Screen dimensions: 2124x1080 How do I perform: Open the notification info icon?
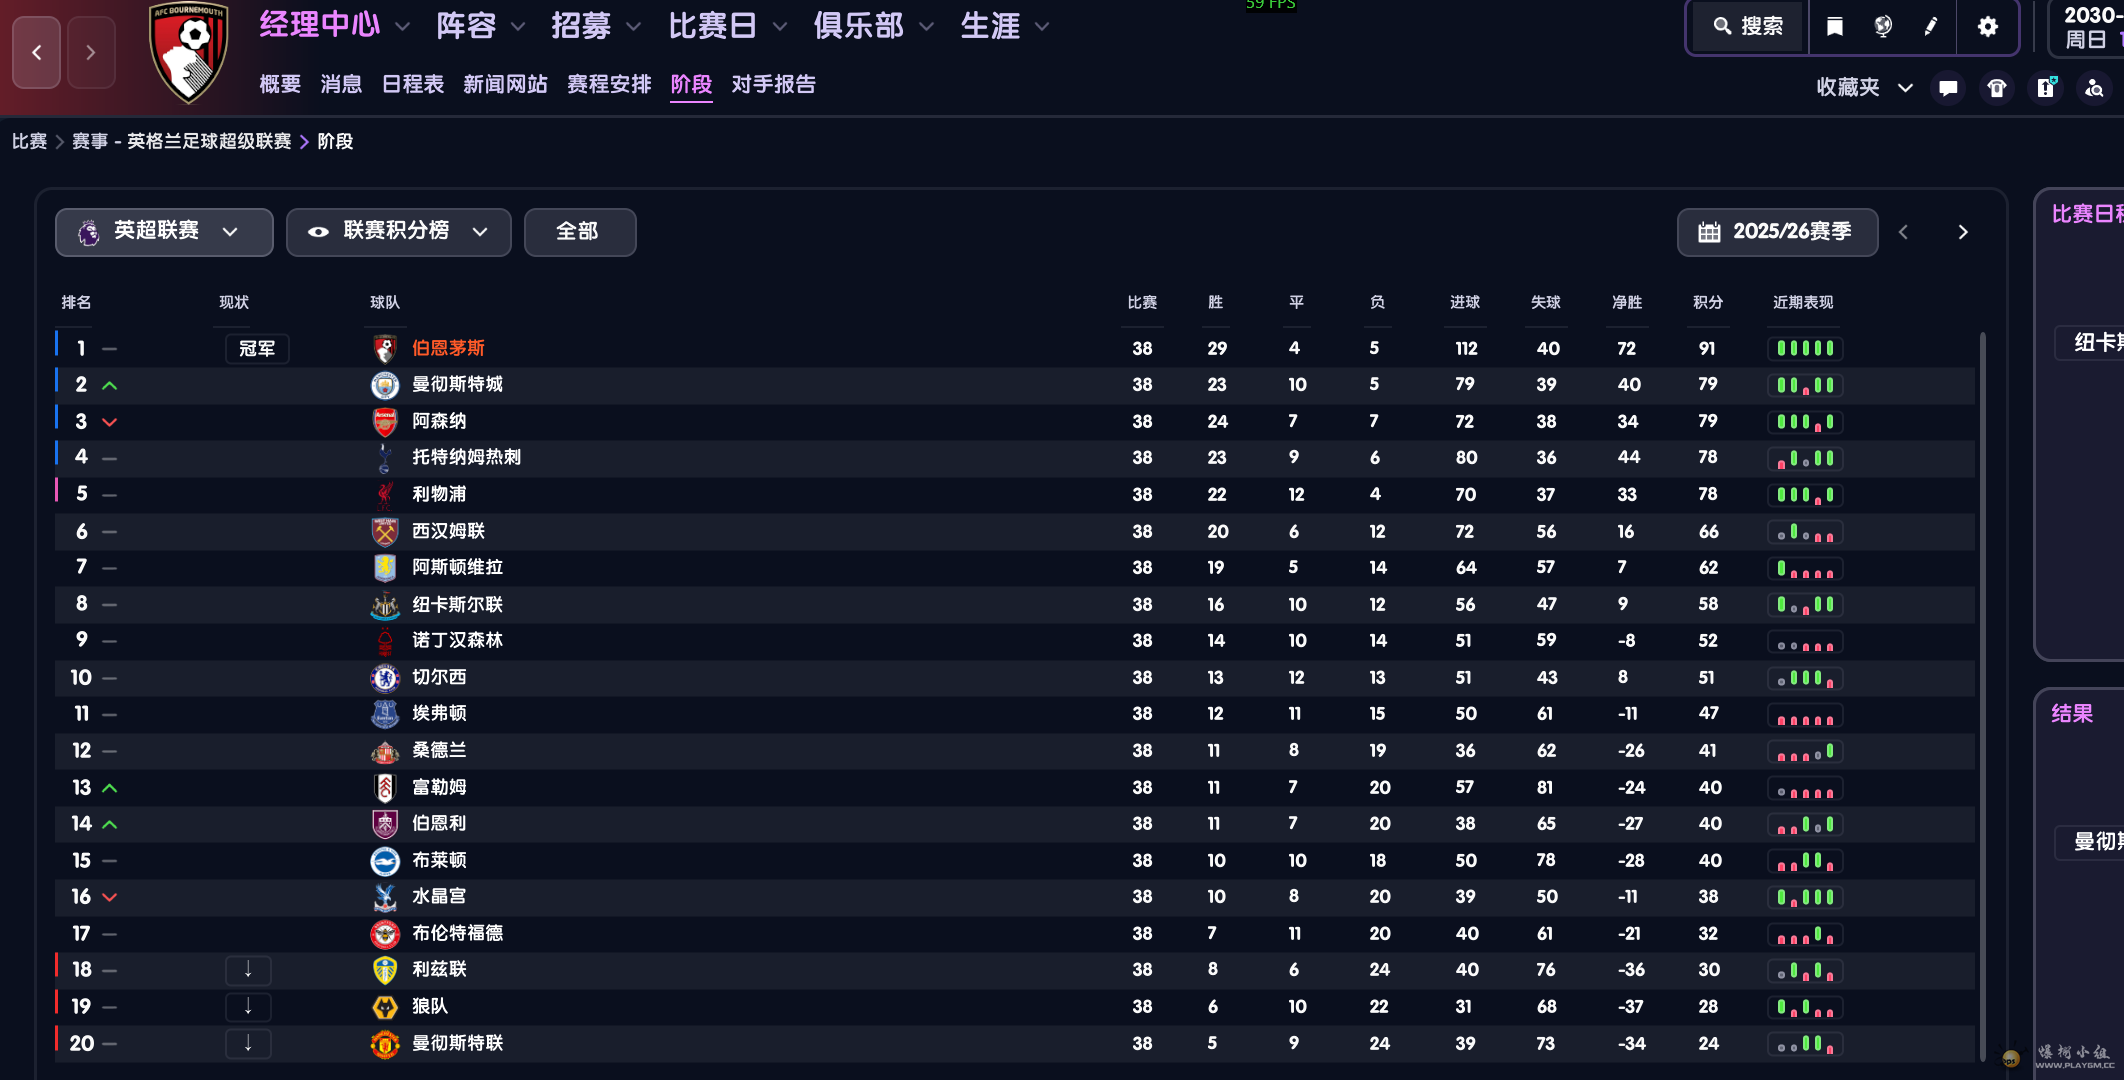click(2046, 88)
